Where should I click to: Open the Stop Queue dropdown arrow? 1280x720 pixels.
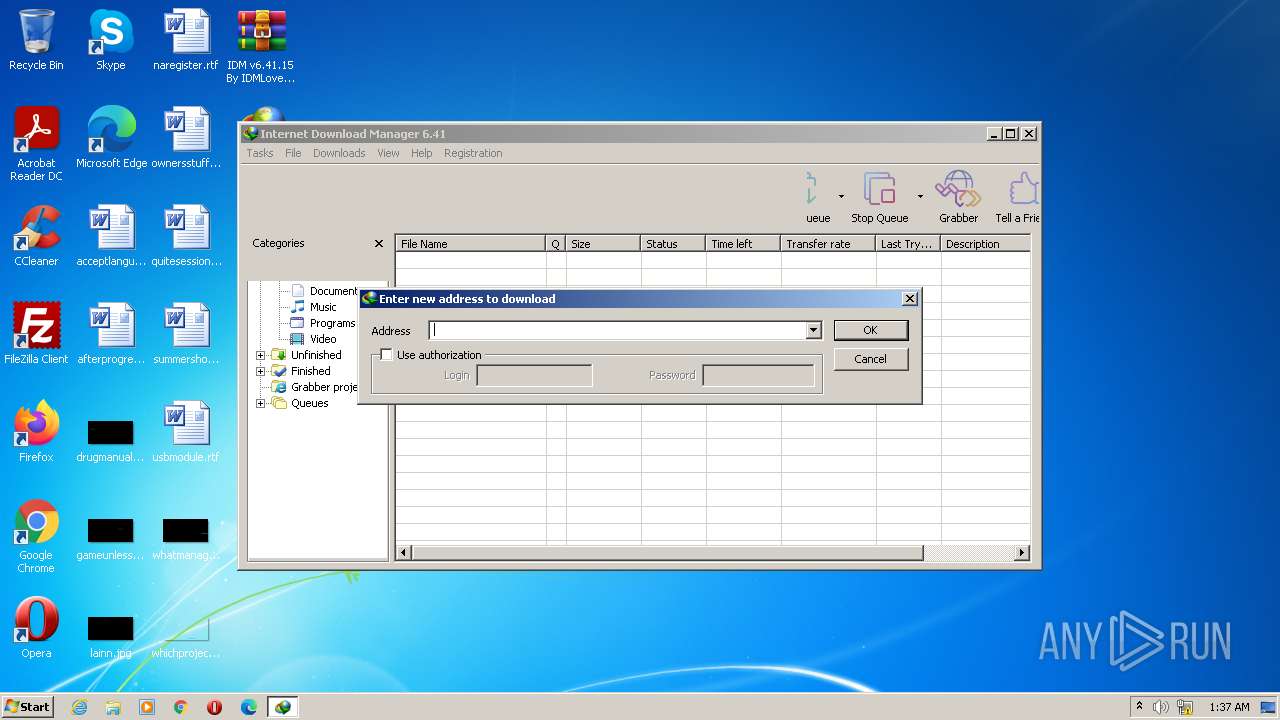coord(920,196)
